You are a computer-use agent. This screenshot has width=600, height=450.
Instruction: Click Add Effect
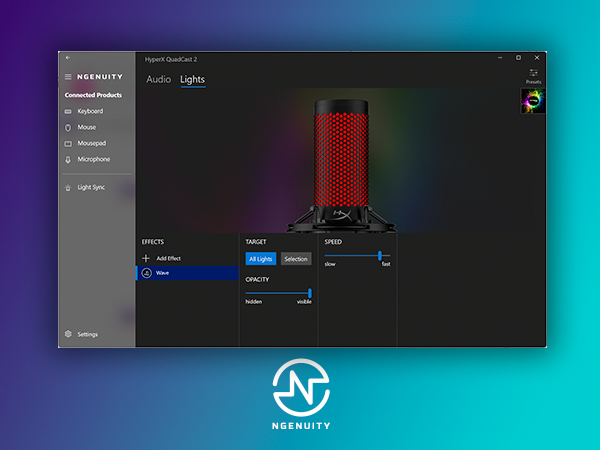point(168,259)
